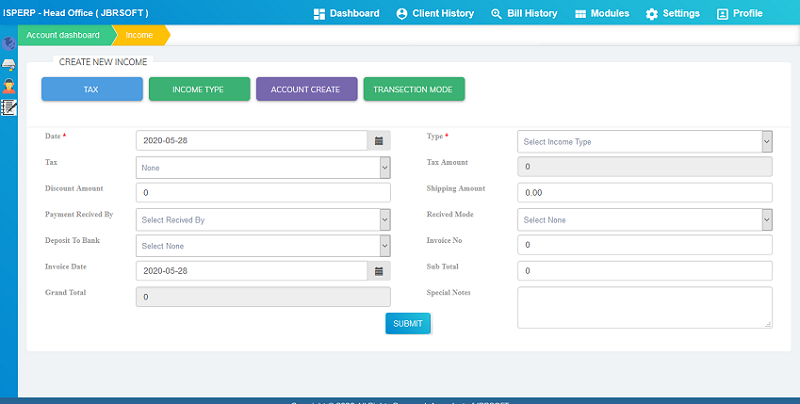Open Dashboard from top navigation
Image resolution: width=800 pixels, height=404 pixels.
[x=347, y=14]
